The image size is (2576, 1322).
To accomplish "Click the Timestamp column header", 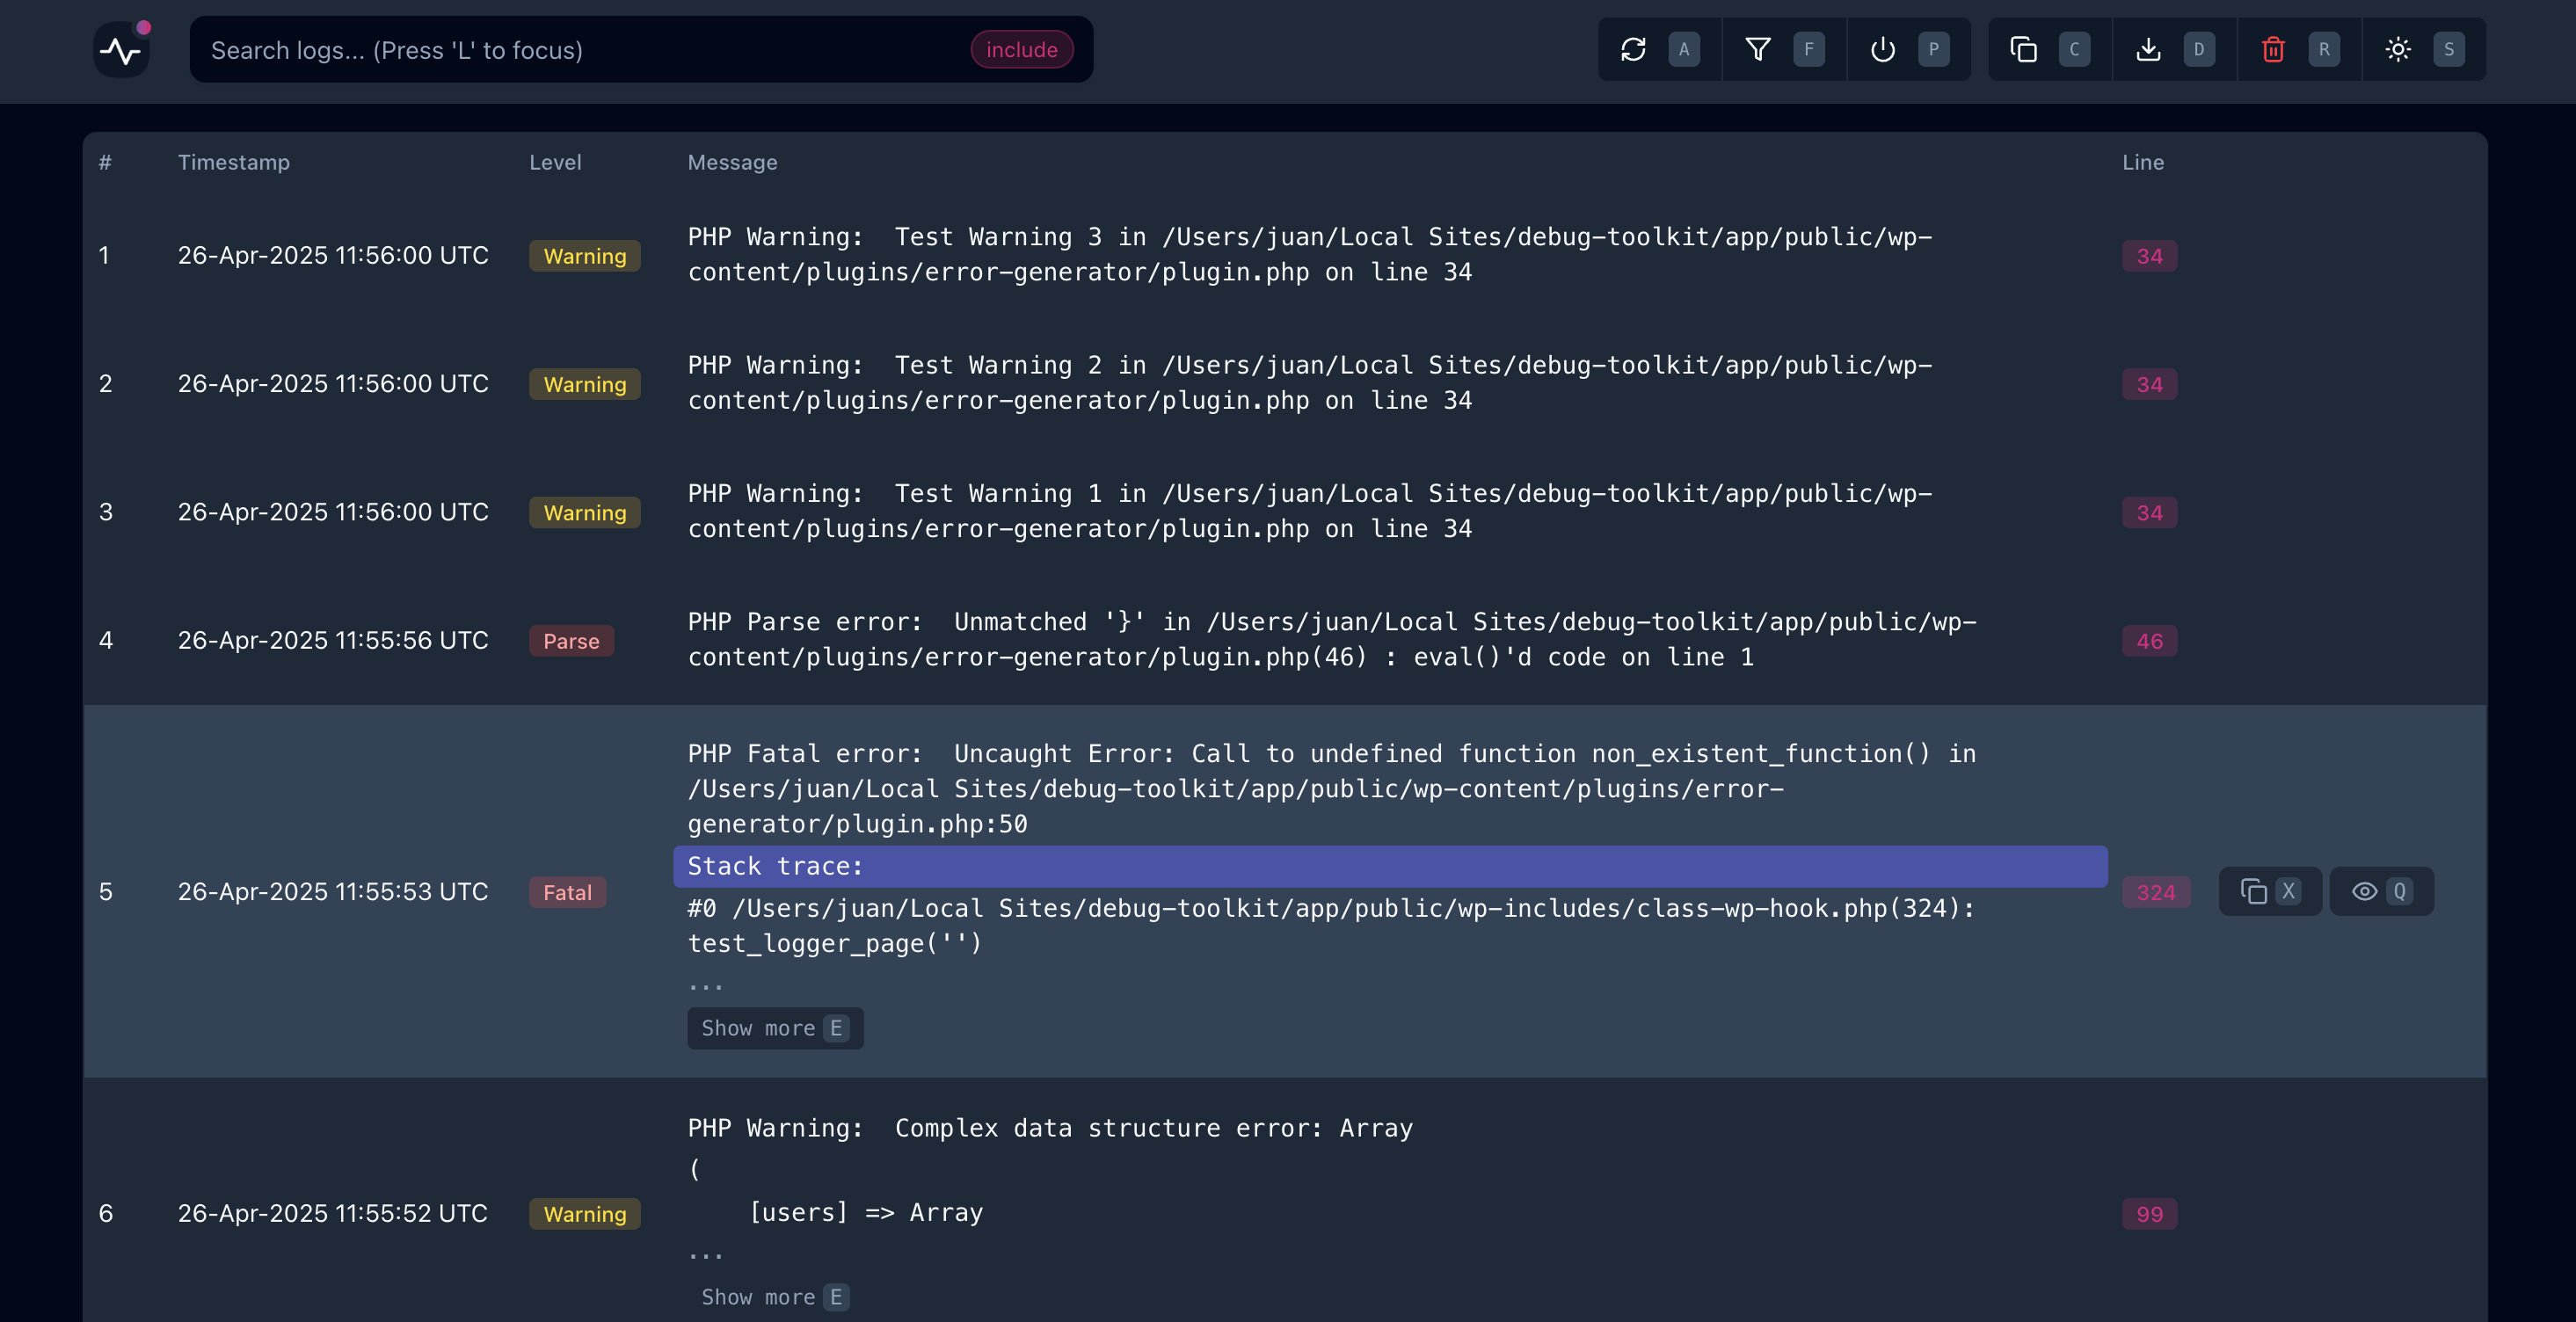I will (234, 162).
